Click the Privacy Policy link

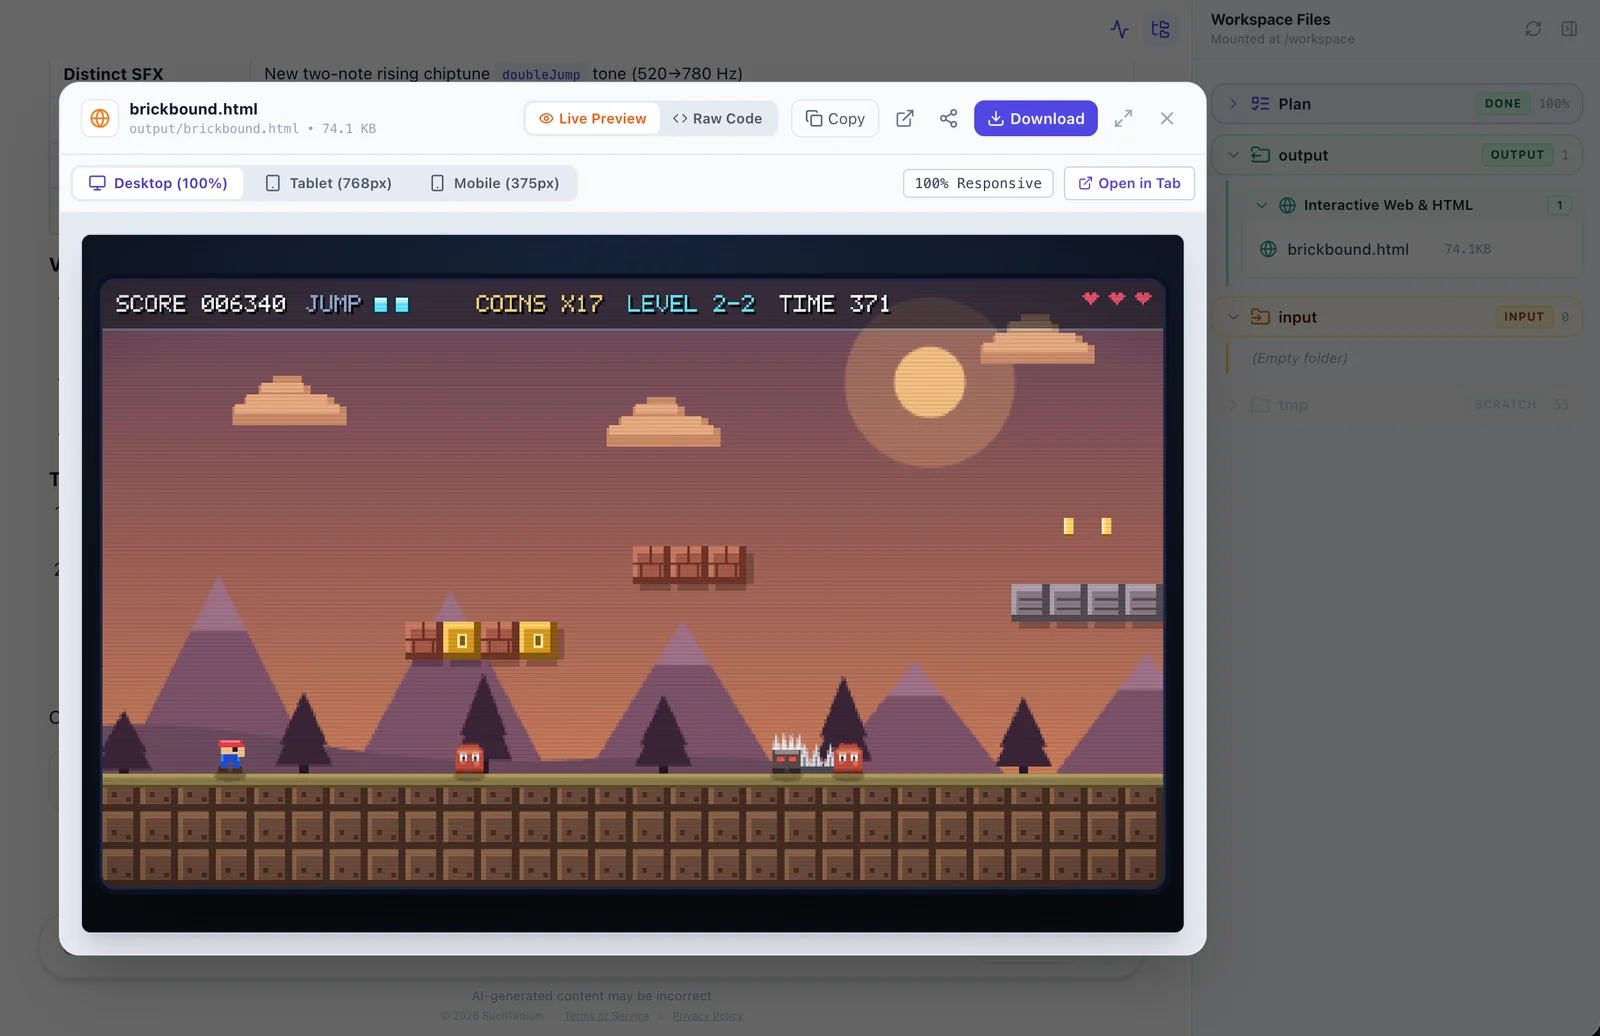tap(708, 1016)
